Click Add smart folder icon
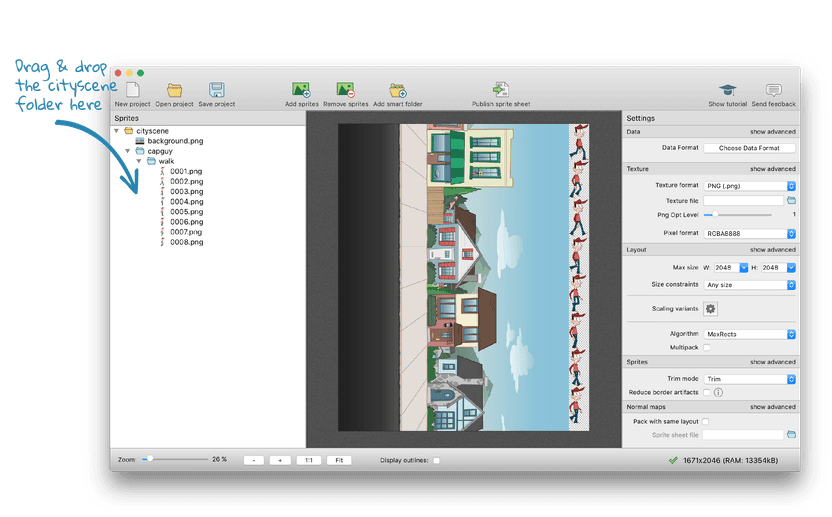Screen dimensions: 832x517 (x=397, y=90)
